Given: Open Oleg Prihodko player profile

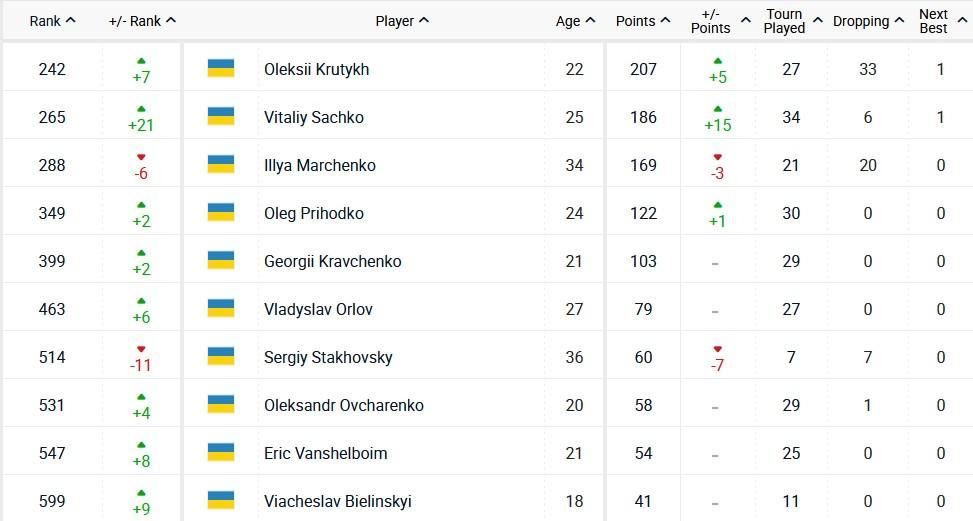Looking at the screenshot, I should pos(313,213).
